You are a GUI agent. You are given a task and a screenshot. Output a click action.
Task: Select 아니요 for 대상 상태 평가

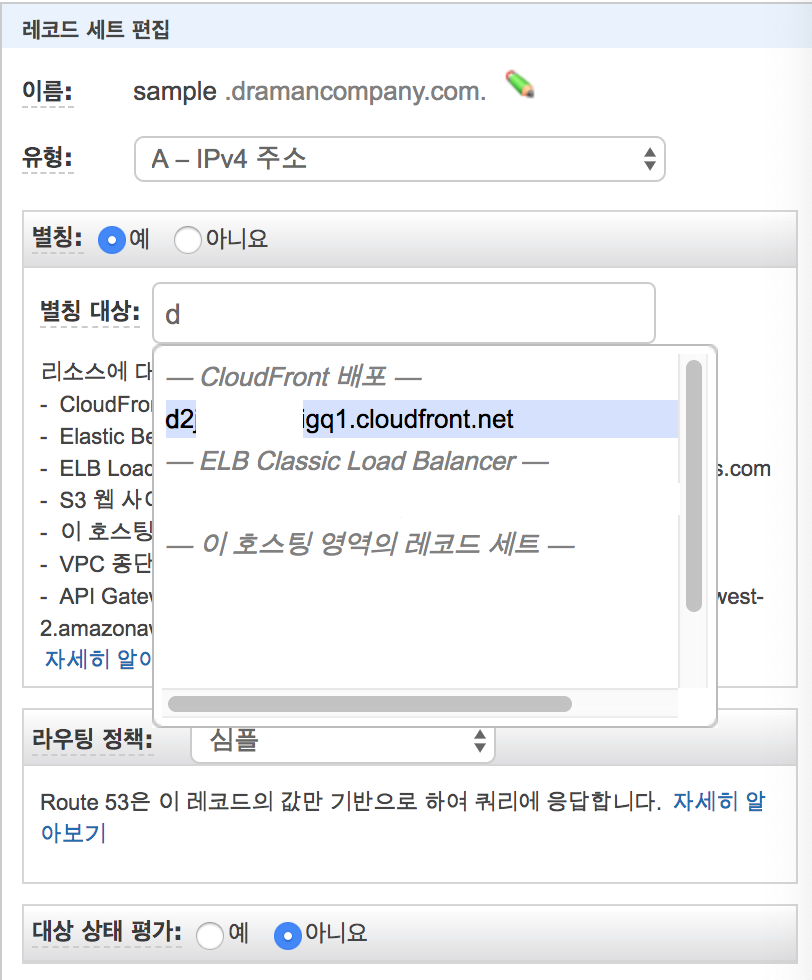click(x=288, y=936)
